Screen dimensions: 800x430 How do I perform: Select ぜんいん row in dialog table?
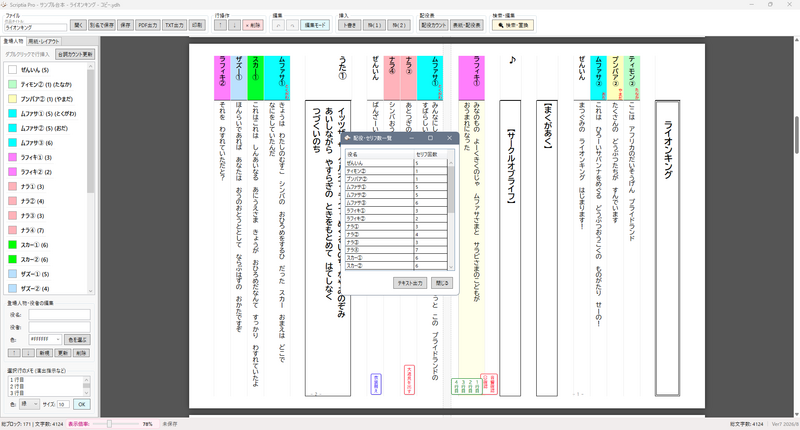(396, 163)
